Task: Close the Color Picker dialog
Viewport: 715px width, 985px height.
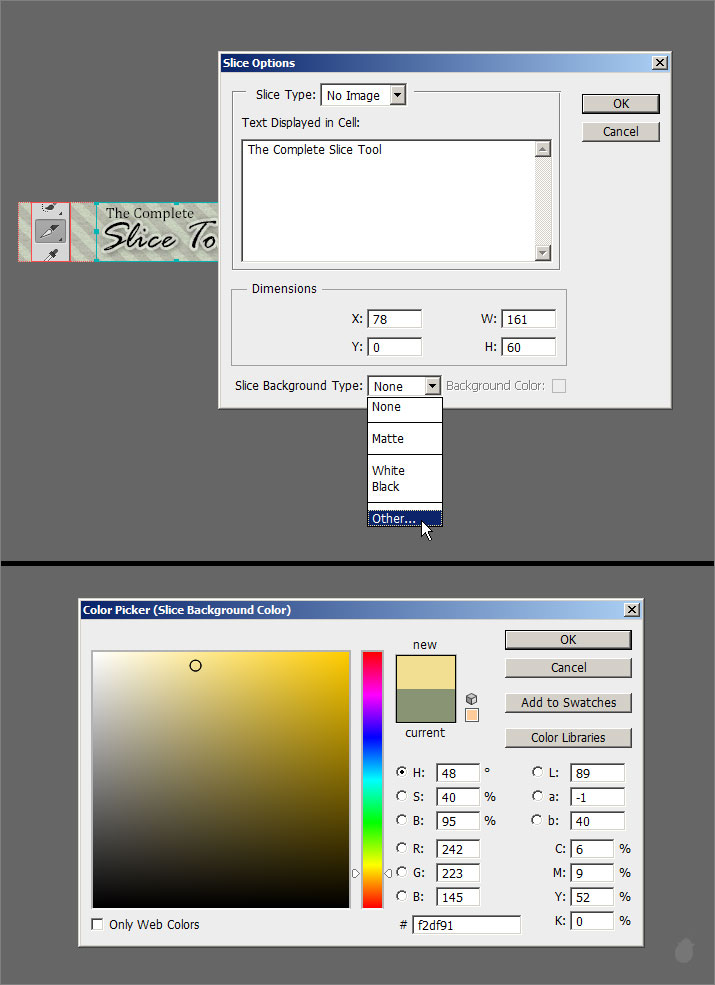Action: pos(631,610)
